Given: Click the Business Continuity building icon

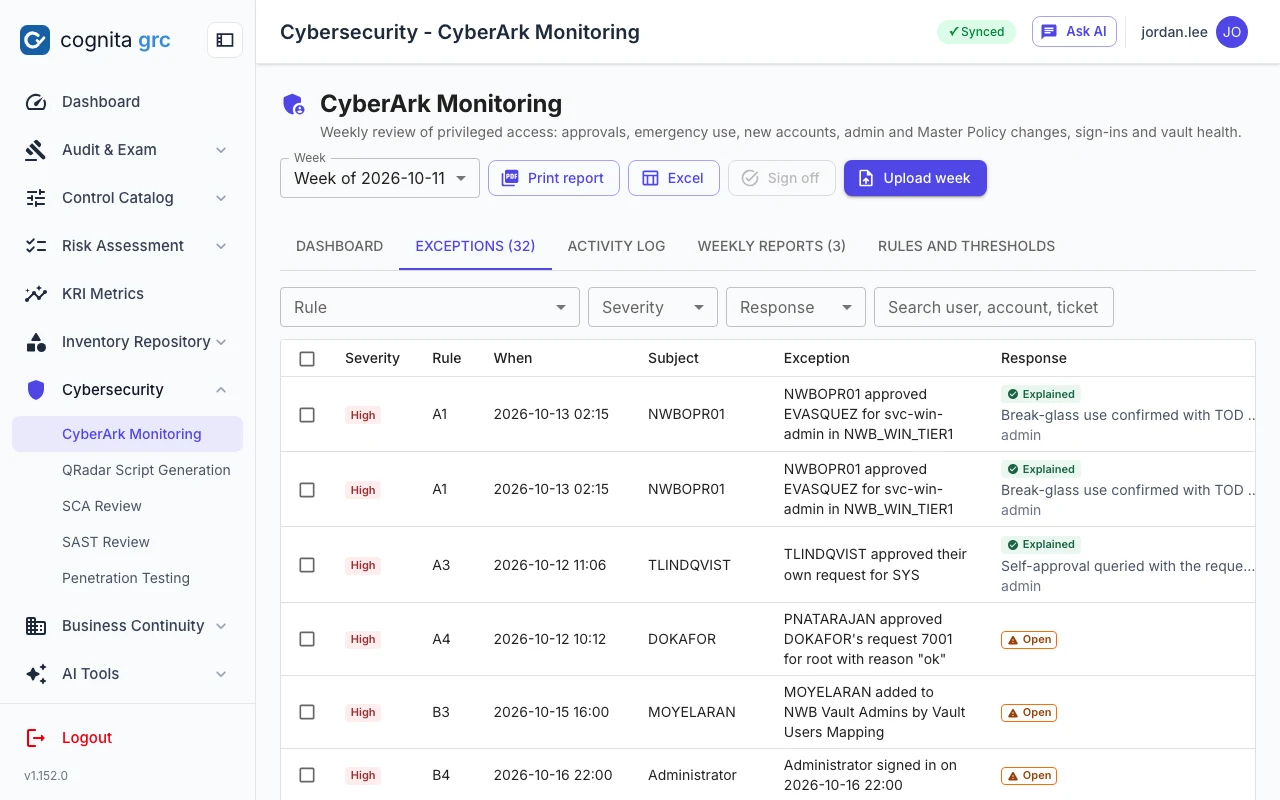Looking at the screenshot, I should tap(36, 626).
